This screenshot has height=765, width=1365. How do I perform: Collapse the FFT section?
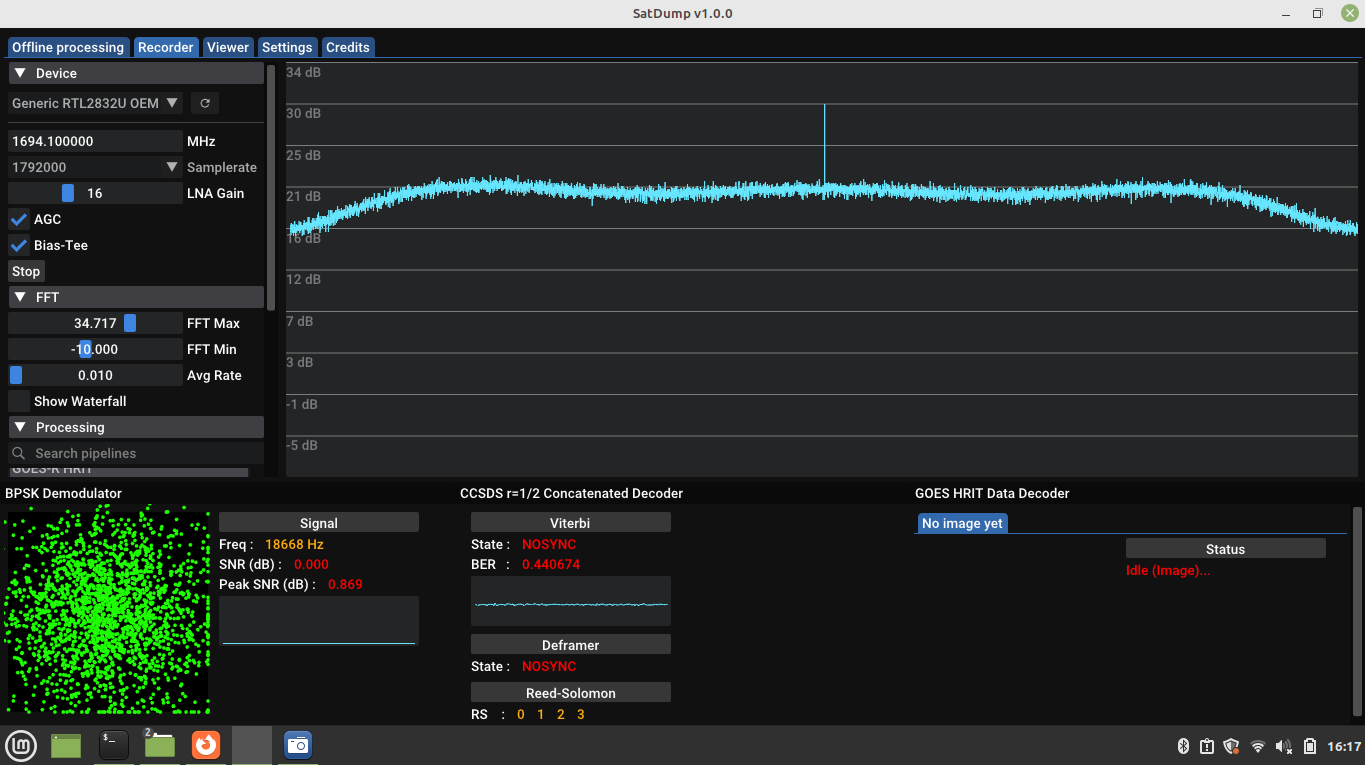click(x=18, y=297)
